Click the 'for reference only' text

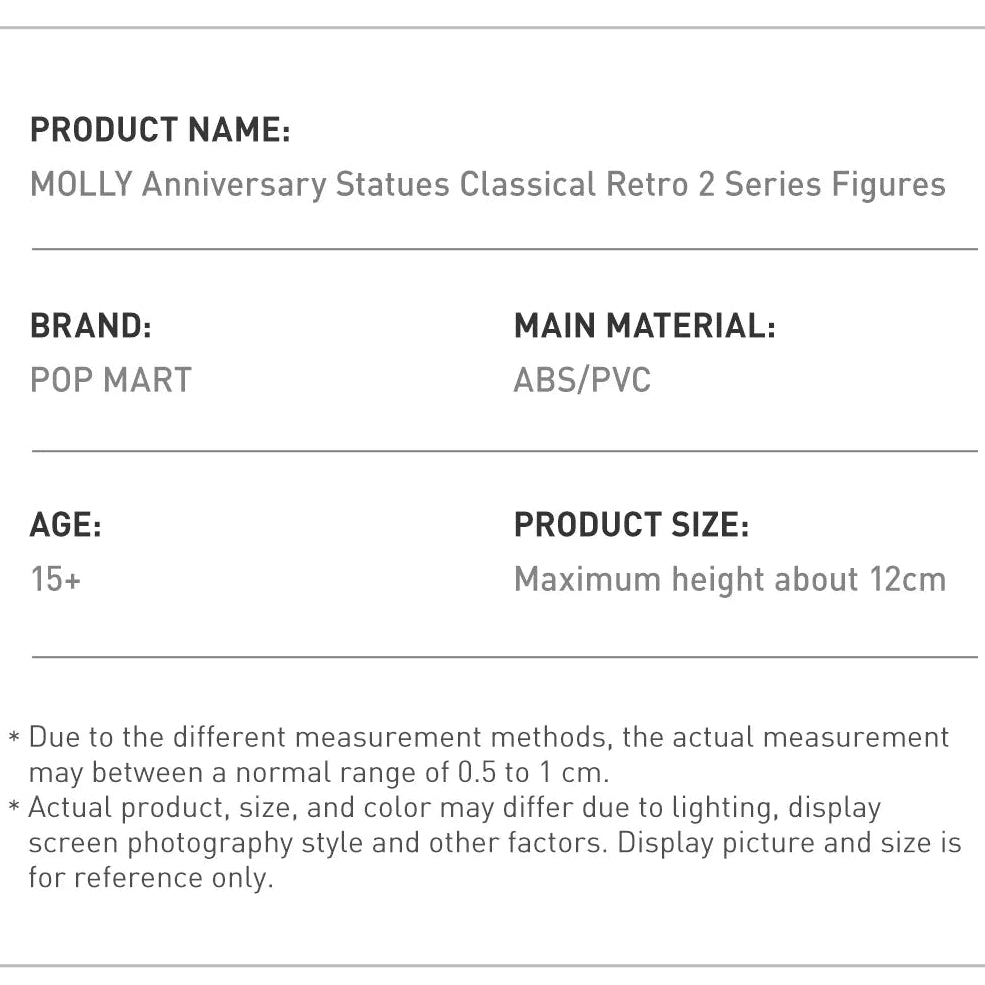point(150,878)
